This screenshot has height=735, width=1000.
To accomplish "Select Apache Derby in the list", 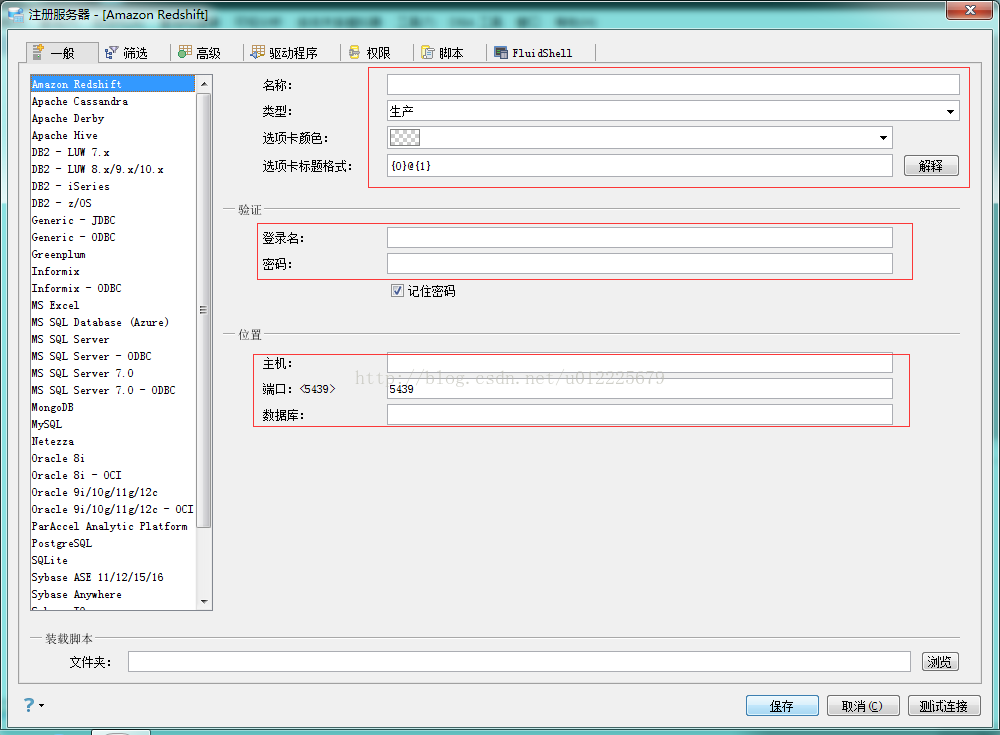I will point(113,119).
